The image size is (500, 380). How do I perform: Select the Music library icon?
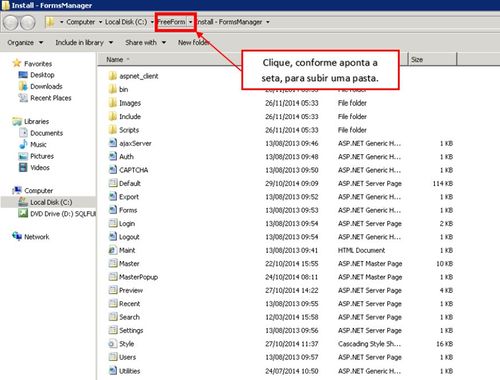point(23,144)
